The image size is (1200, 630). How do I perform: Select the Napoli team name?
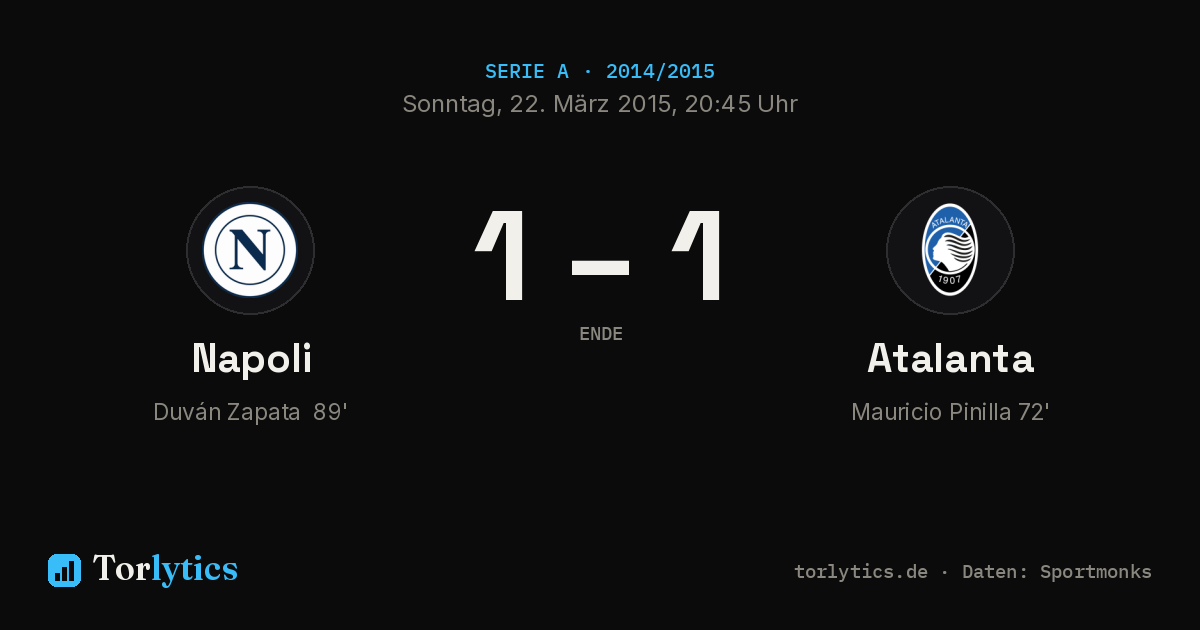[252, 359]
